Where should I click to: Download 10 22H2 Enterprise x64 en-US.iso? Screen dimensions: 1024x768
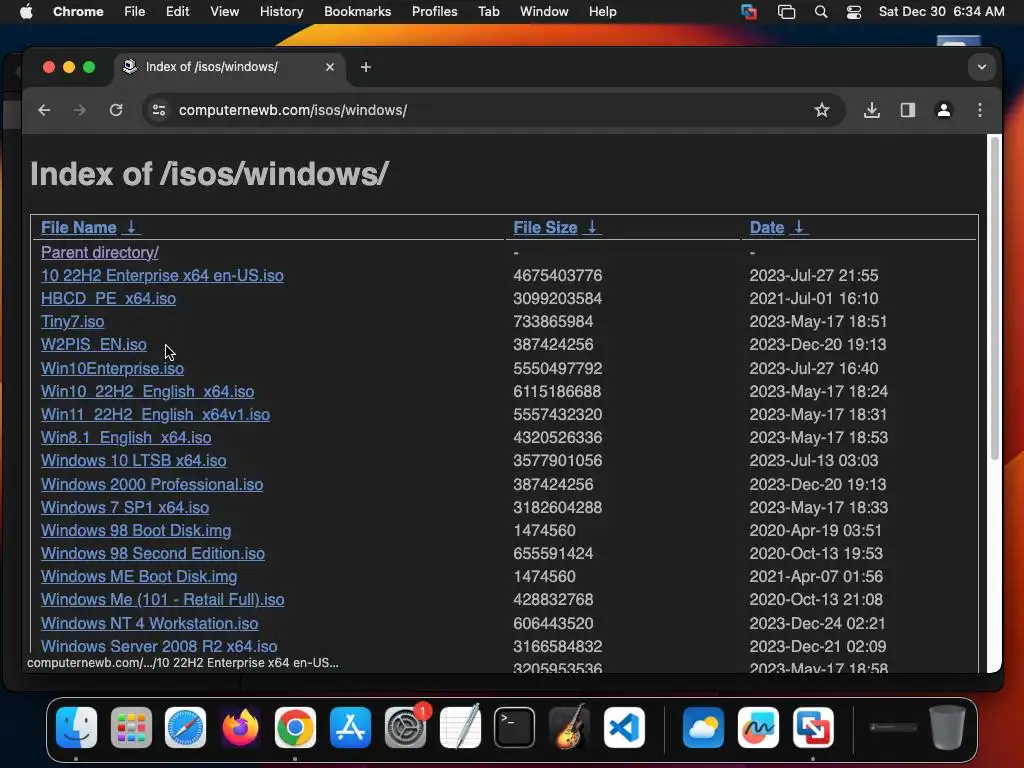pyautogui.click(x=162, y=276)
